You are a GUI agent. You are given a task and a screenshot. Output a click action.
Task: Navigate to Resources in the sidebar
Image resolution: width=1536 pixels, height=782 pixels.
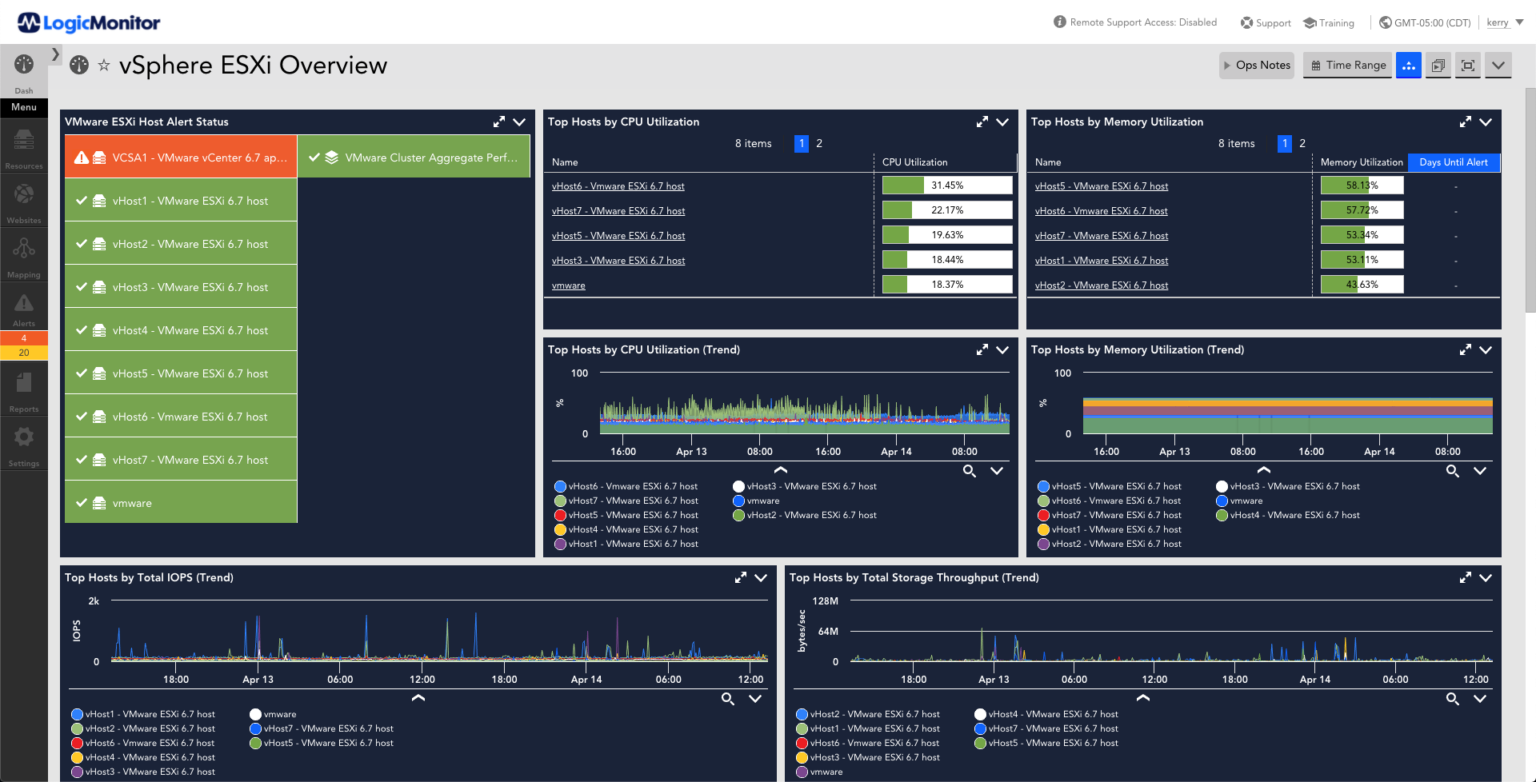pos(22,148)
